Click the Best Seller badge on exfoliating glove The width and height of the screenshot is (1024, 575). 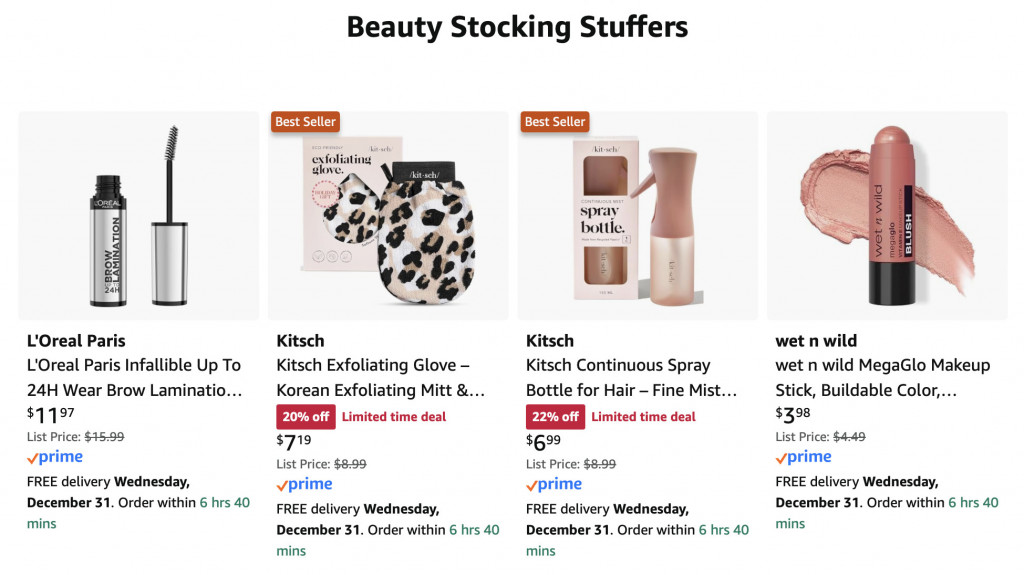[x=306, y=122]
